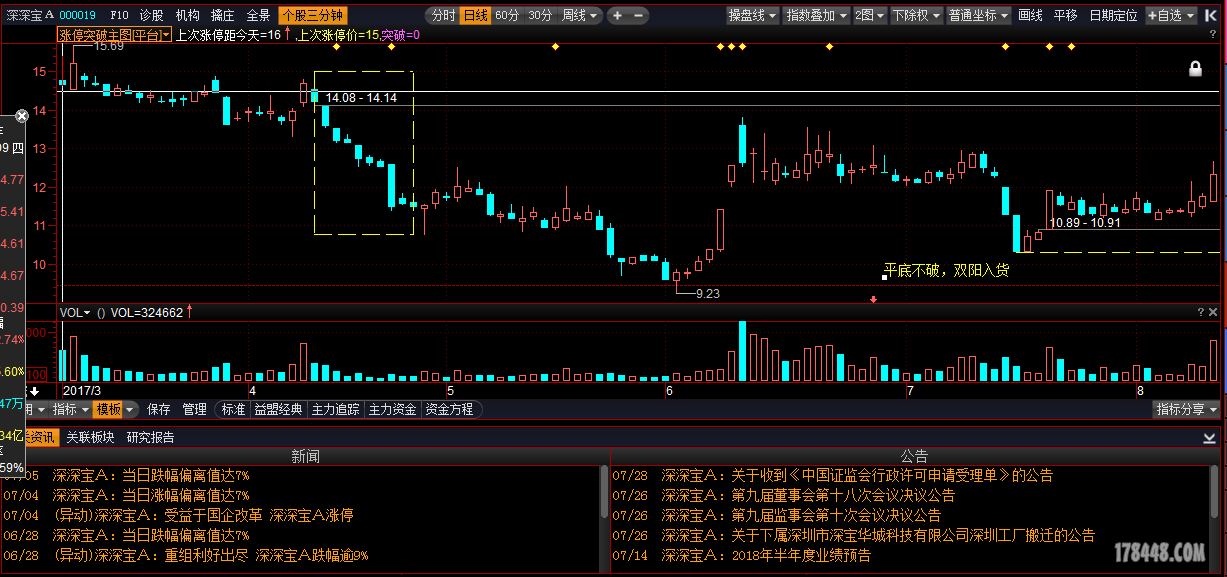Click the first yellow diamond event marker
This screenshot has height=577, width=1227.
click(x=336, y=47)
